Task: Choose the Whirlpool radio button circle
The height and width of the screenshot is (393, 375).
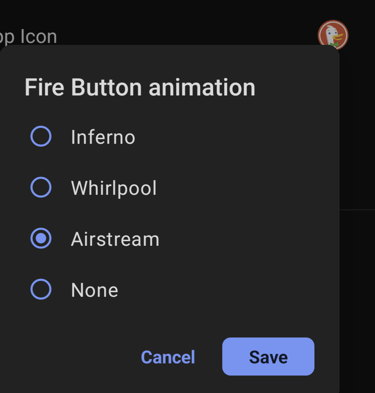Action: tap(41, 187)
